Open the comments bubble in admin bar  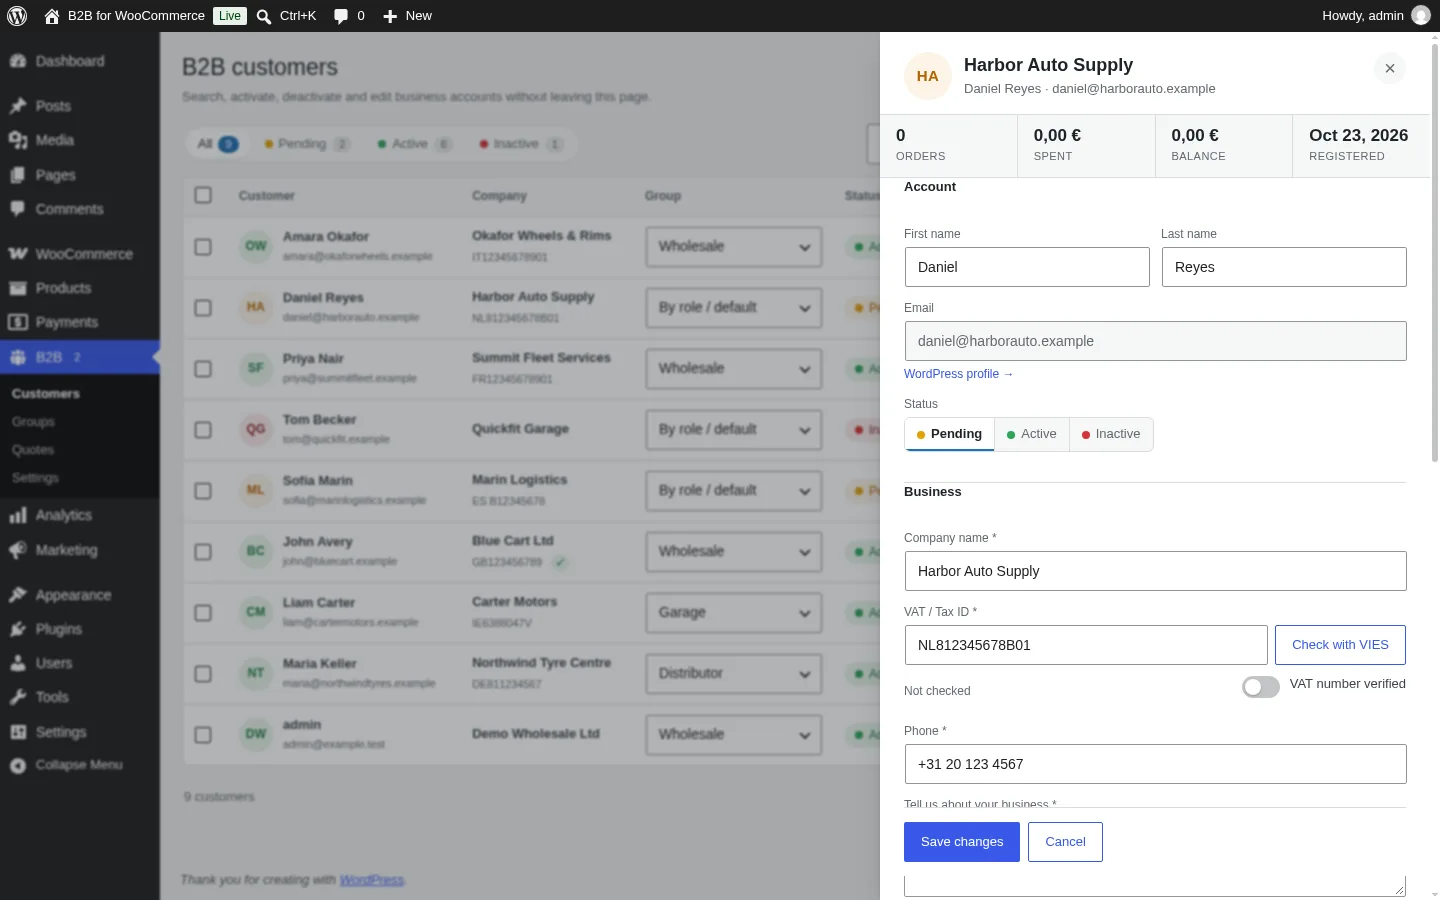coord(341,16)
